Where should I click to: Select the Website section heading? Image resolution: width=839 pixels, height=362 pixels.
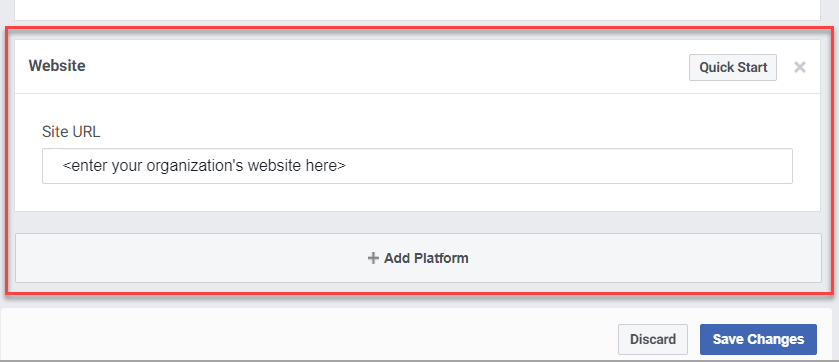tap(57, 66)
